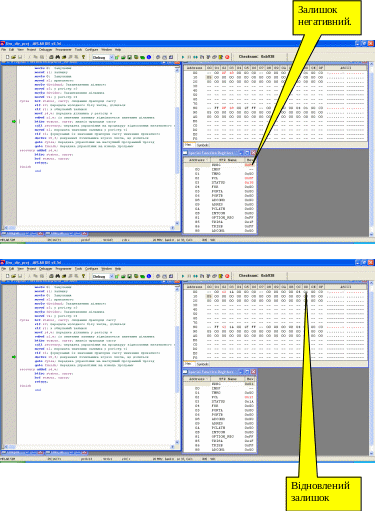
Task: Sort by Address header in top SFR window
Action: [x=197, y=160]
